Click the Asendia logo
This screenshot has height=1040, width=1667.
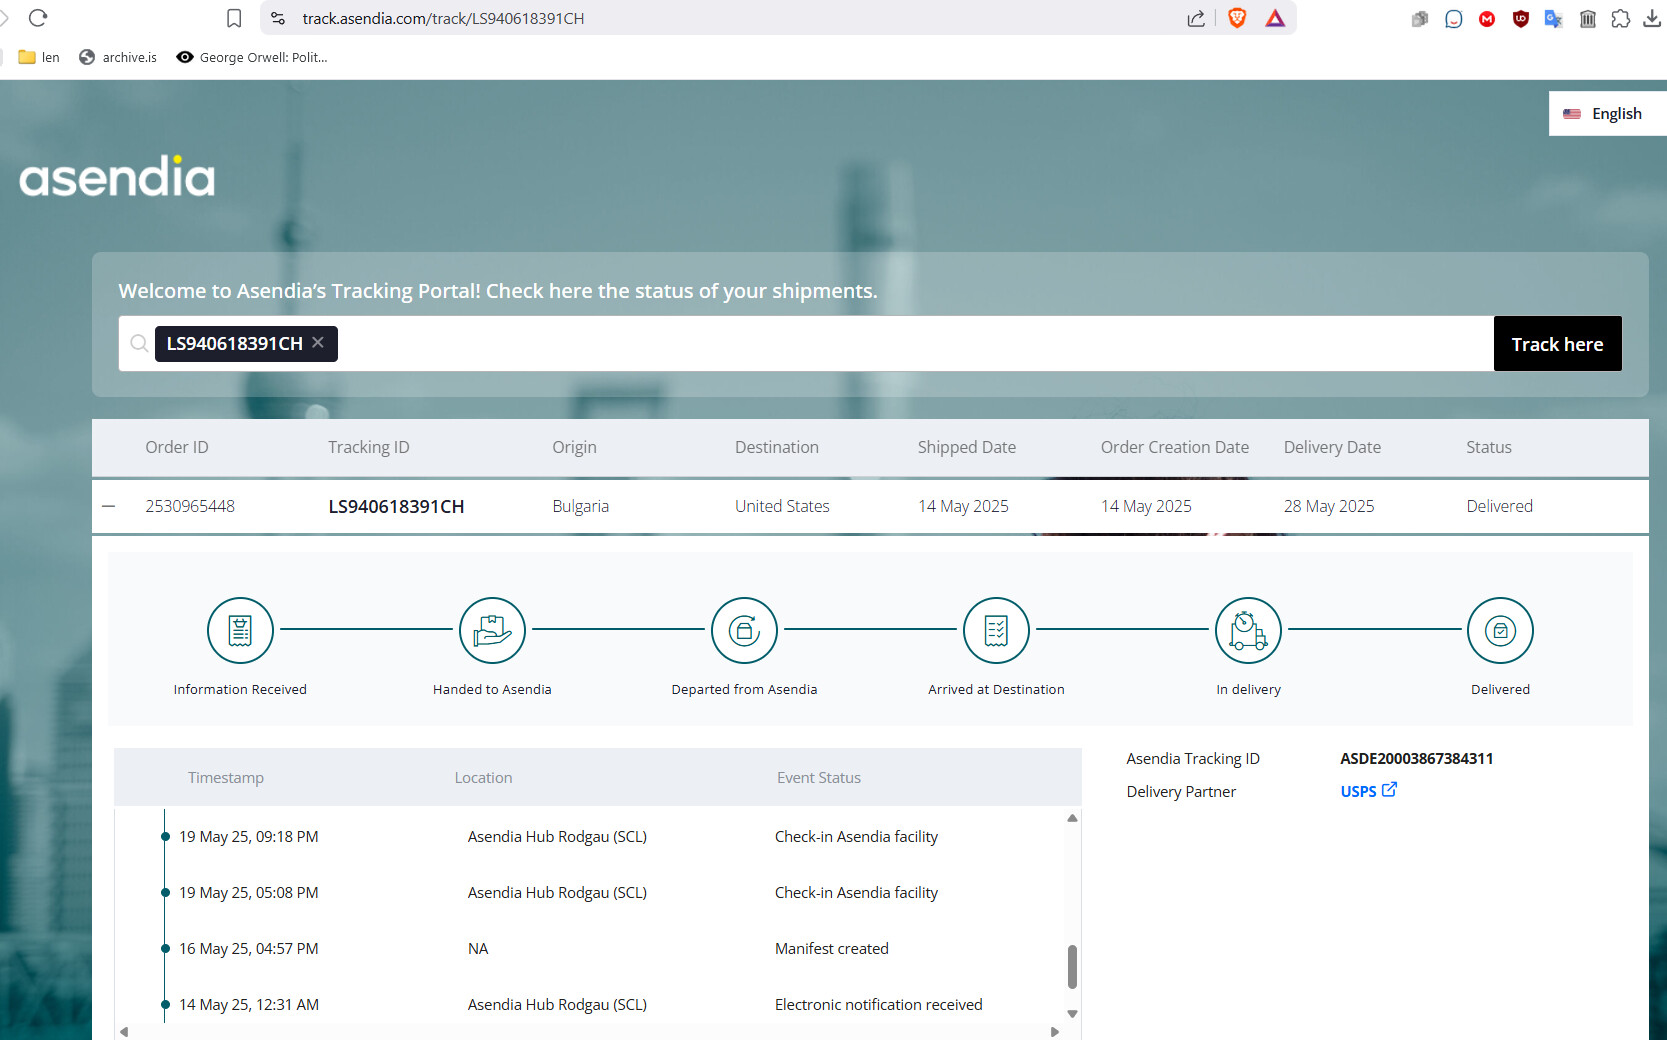[117, 176]
